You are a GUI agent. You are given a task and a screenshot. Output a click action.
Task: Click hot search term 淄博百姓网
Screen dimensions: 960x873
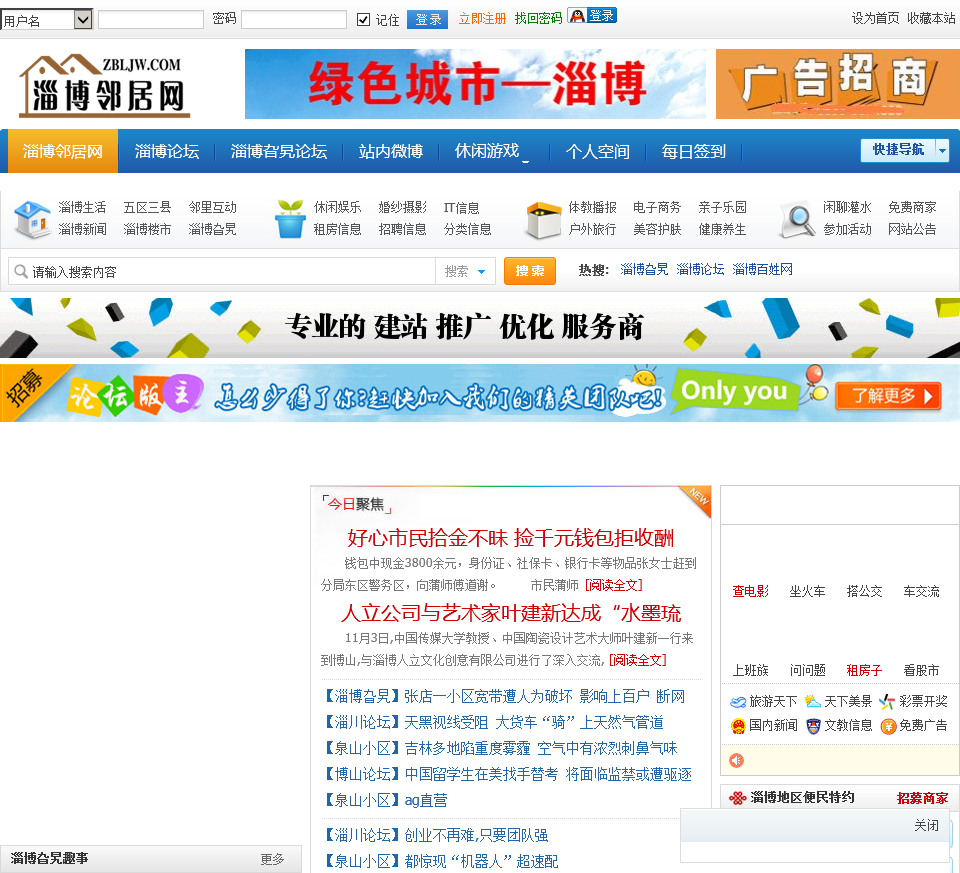762,269
